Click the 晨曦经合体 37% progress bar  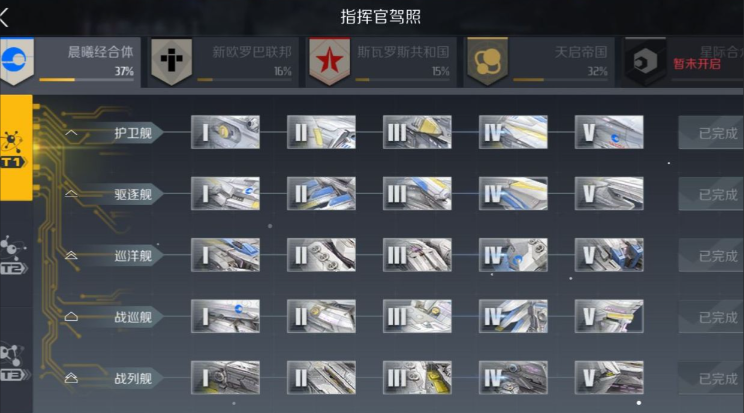86,80
